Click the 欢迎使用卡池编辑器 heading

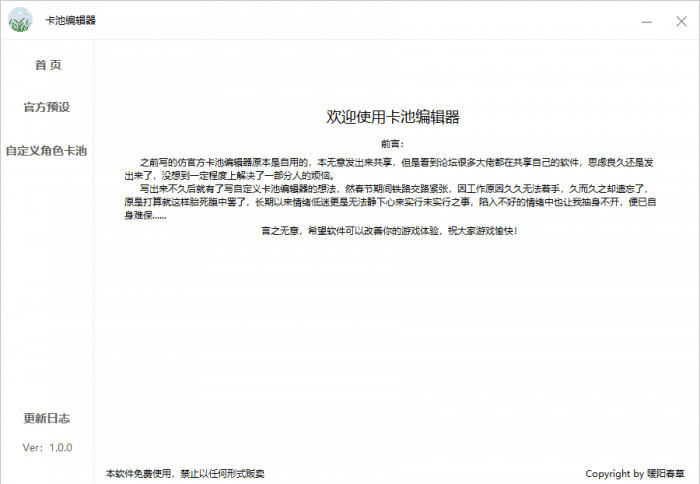click(393, 117)
